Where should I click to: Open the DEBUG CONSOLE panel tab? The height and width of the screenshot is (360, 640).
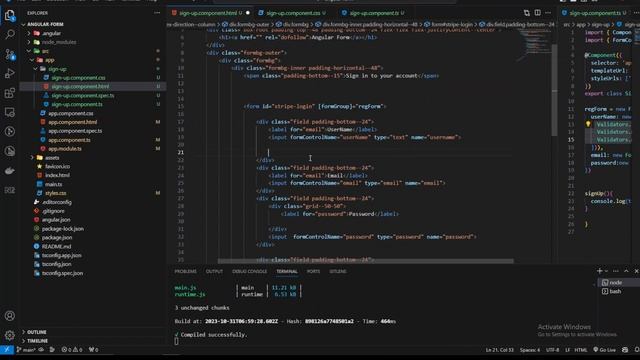click(x=249, y=271)
